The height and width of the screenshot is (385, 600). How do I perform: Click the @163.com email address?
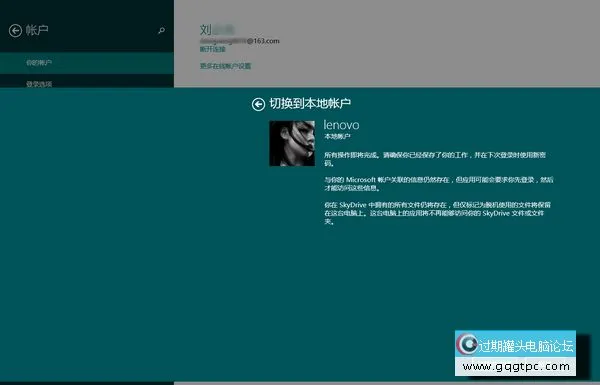pos(240,41)
